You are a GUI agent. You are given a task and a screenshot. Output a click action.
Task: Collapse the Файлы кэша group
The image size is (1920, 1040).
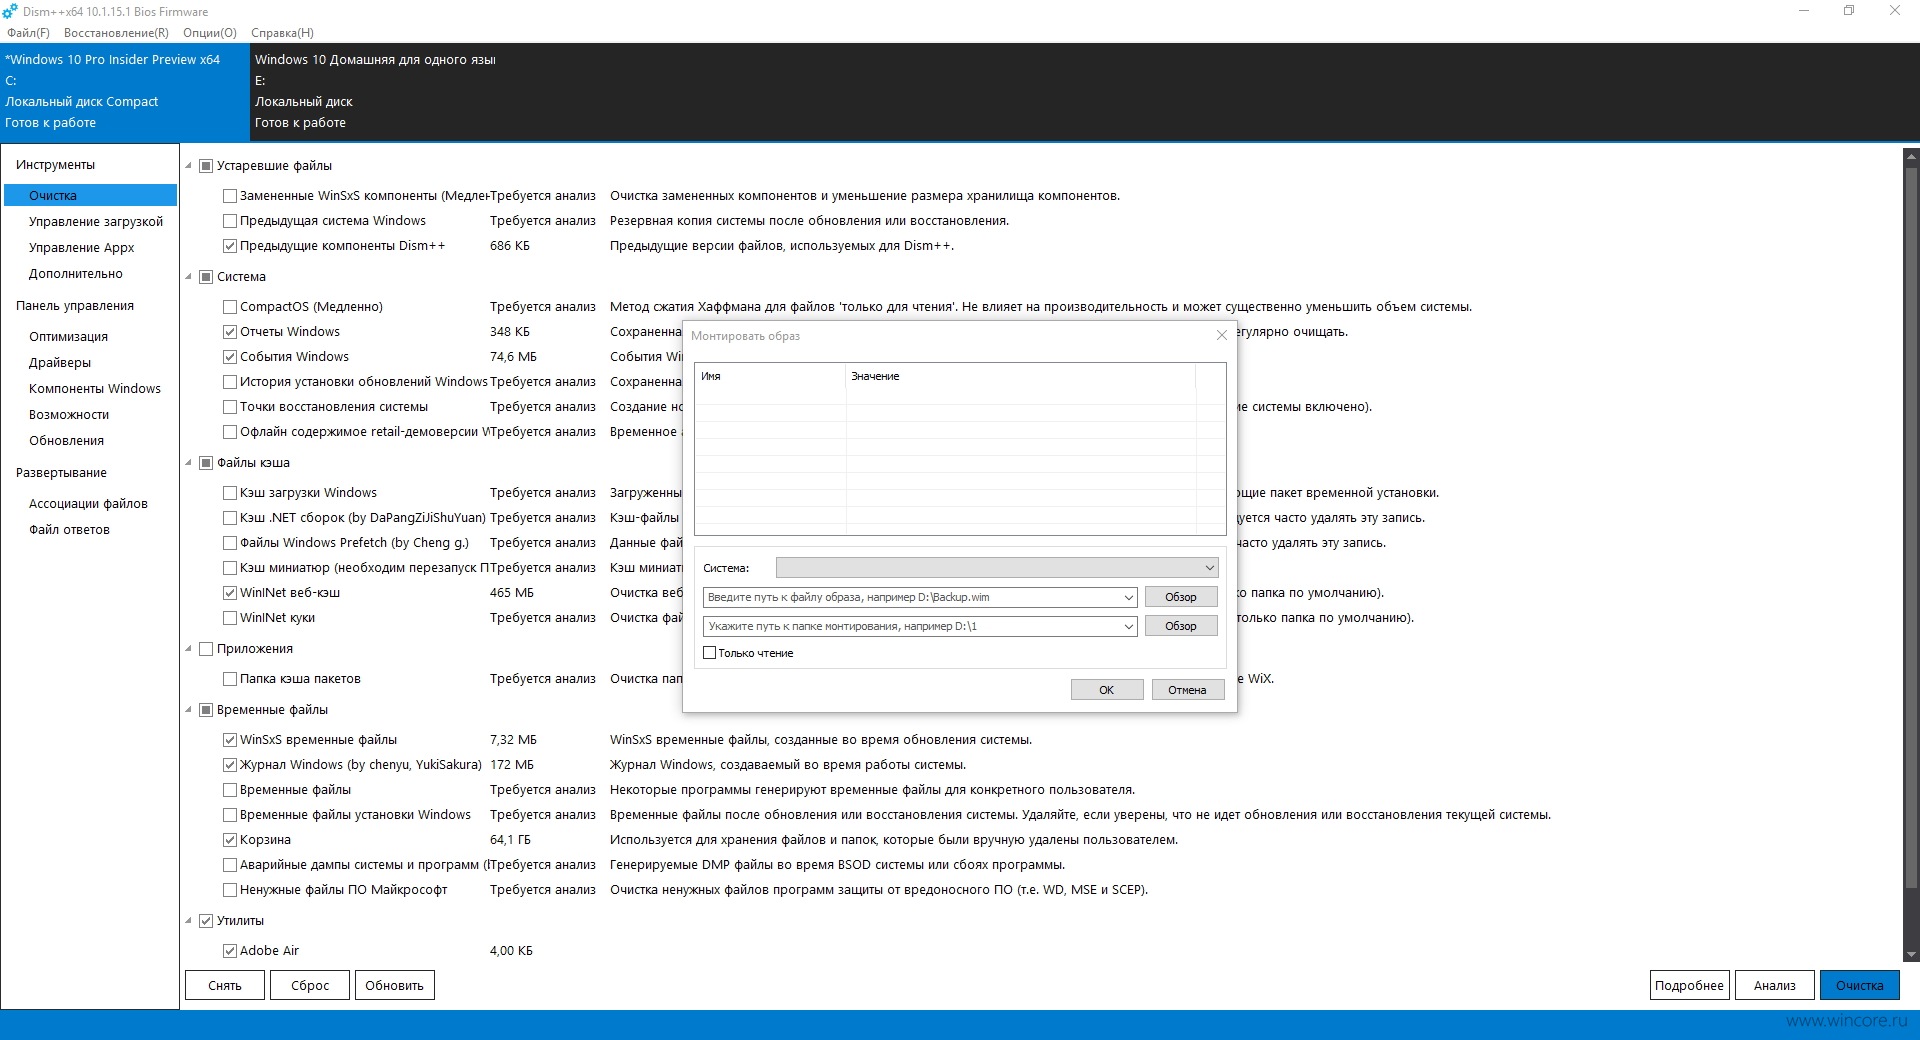188,463
